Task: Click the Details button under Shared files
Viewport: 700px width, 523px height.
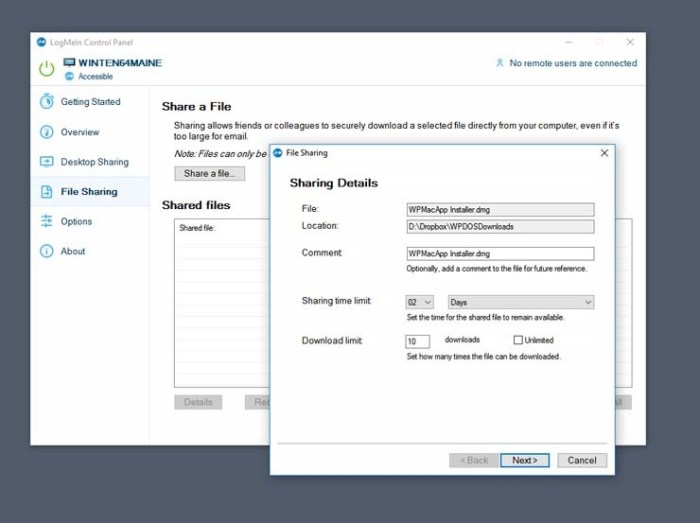Action: pyautogui.click(x=198, y=402)
